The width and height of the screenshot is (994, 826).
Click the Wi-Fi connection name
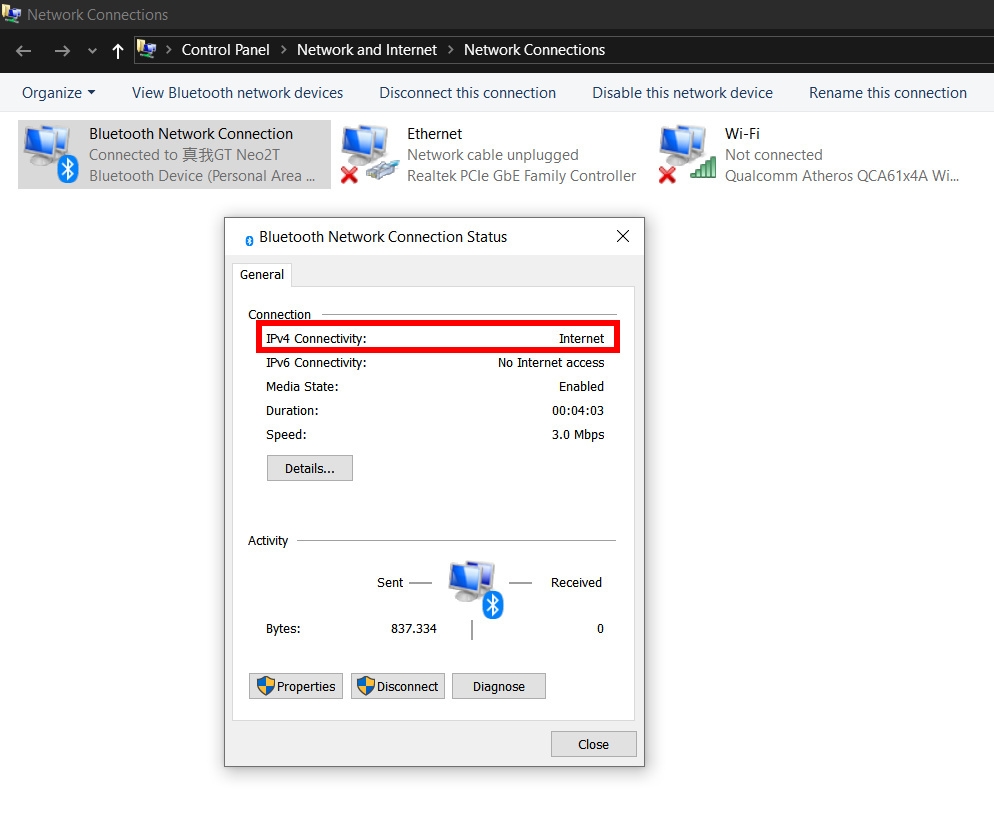(742, 134)
